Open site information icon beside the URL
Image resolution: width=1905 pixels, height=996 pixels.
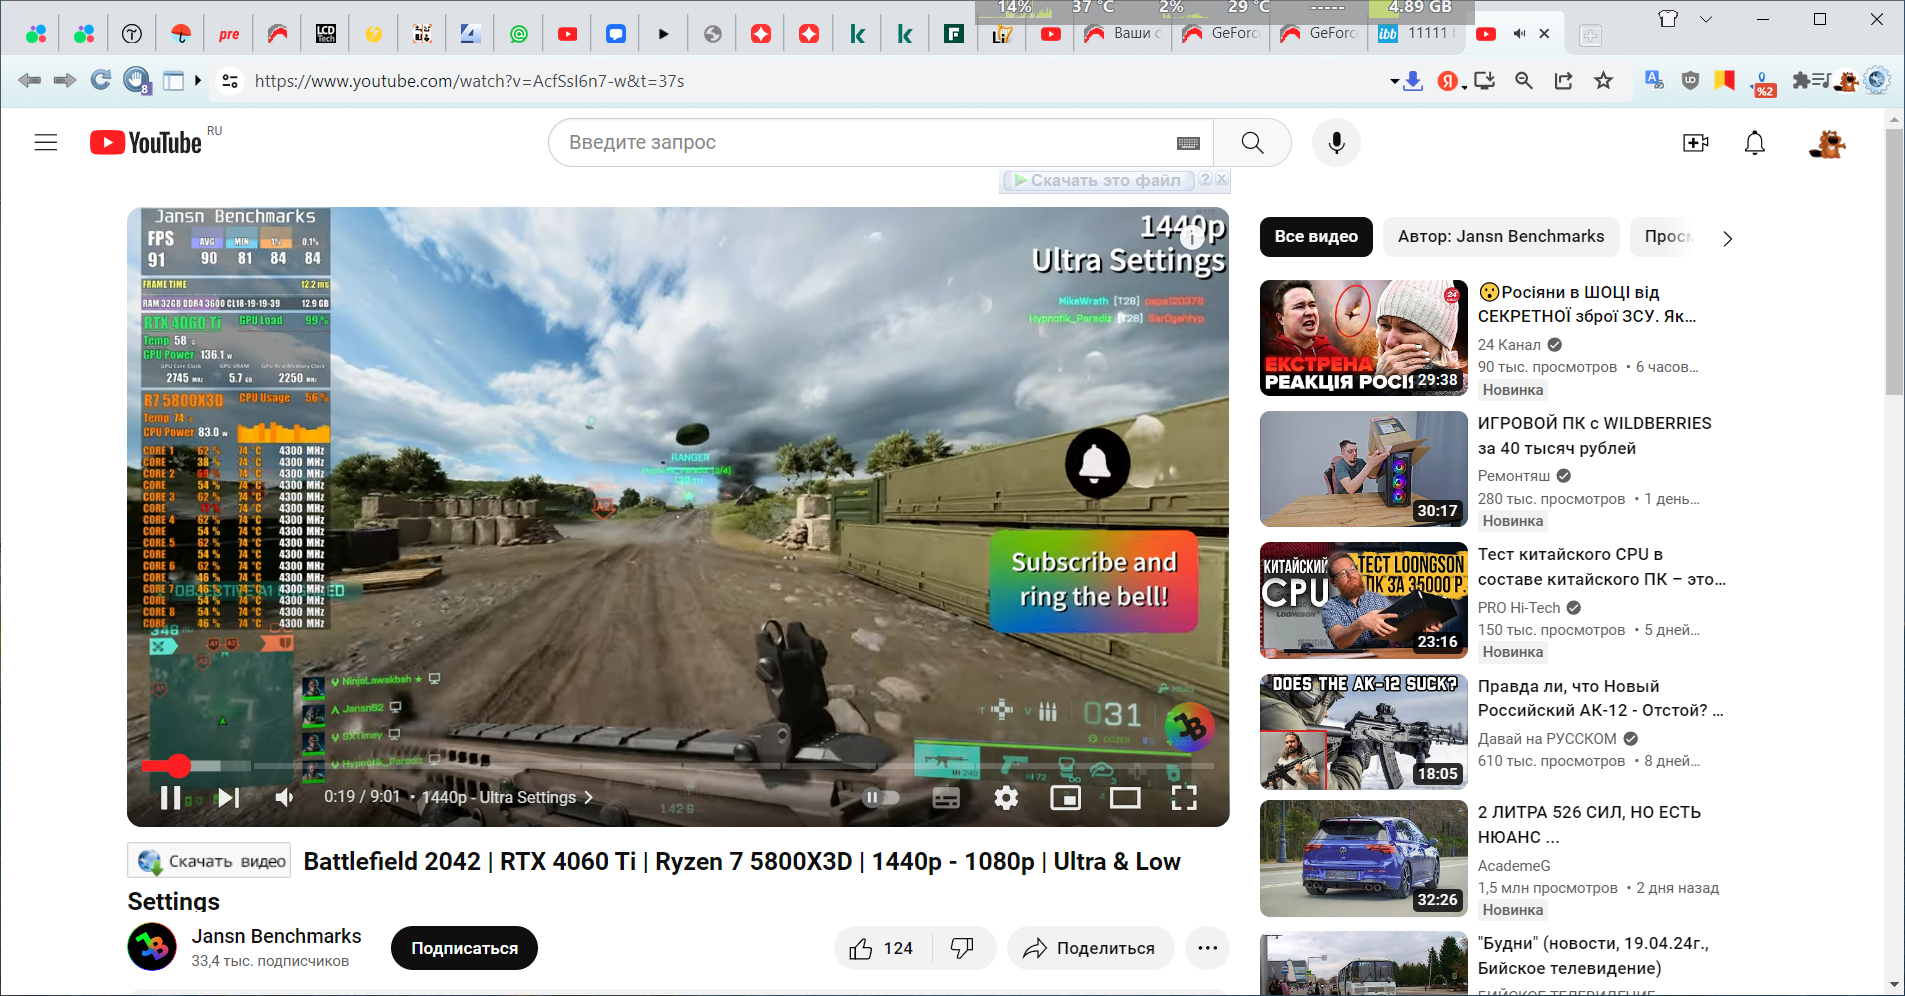[x=230, y=81]
